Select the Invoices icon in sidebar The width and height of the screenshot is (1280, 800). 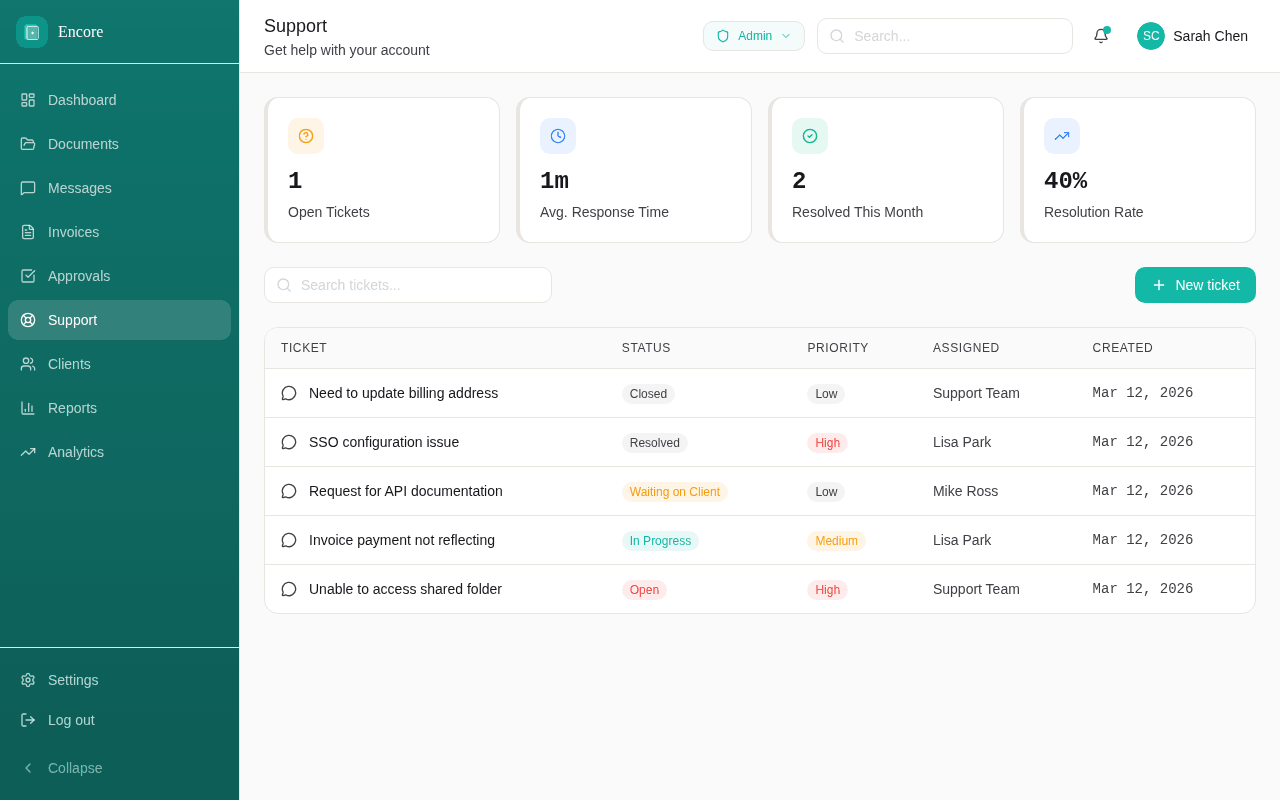[28, 232]
